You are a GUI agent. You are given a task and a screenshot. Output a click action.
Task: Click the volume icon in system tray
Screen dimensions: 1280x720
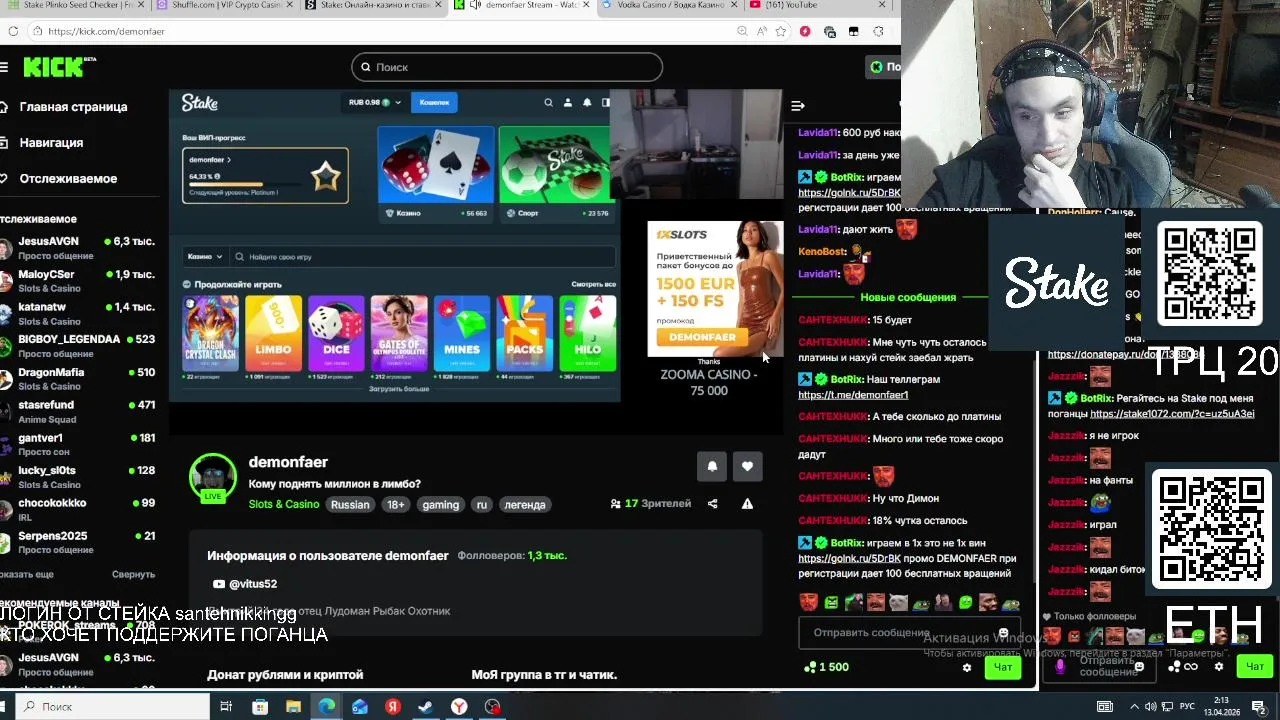1150,707
